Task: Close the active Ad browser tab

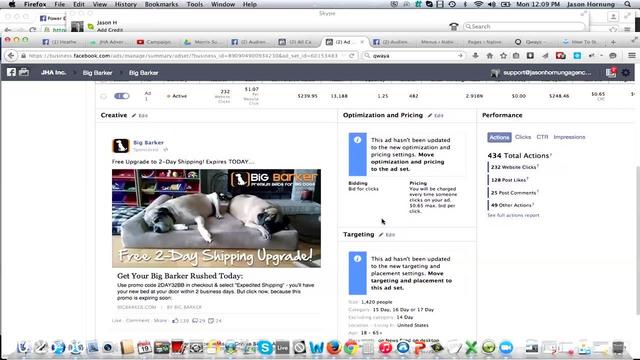Action: (362, 42)
